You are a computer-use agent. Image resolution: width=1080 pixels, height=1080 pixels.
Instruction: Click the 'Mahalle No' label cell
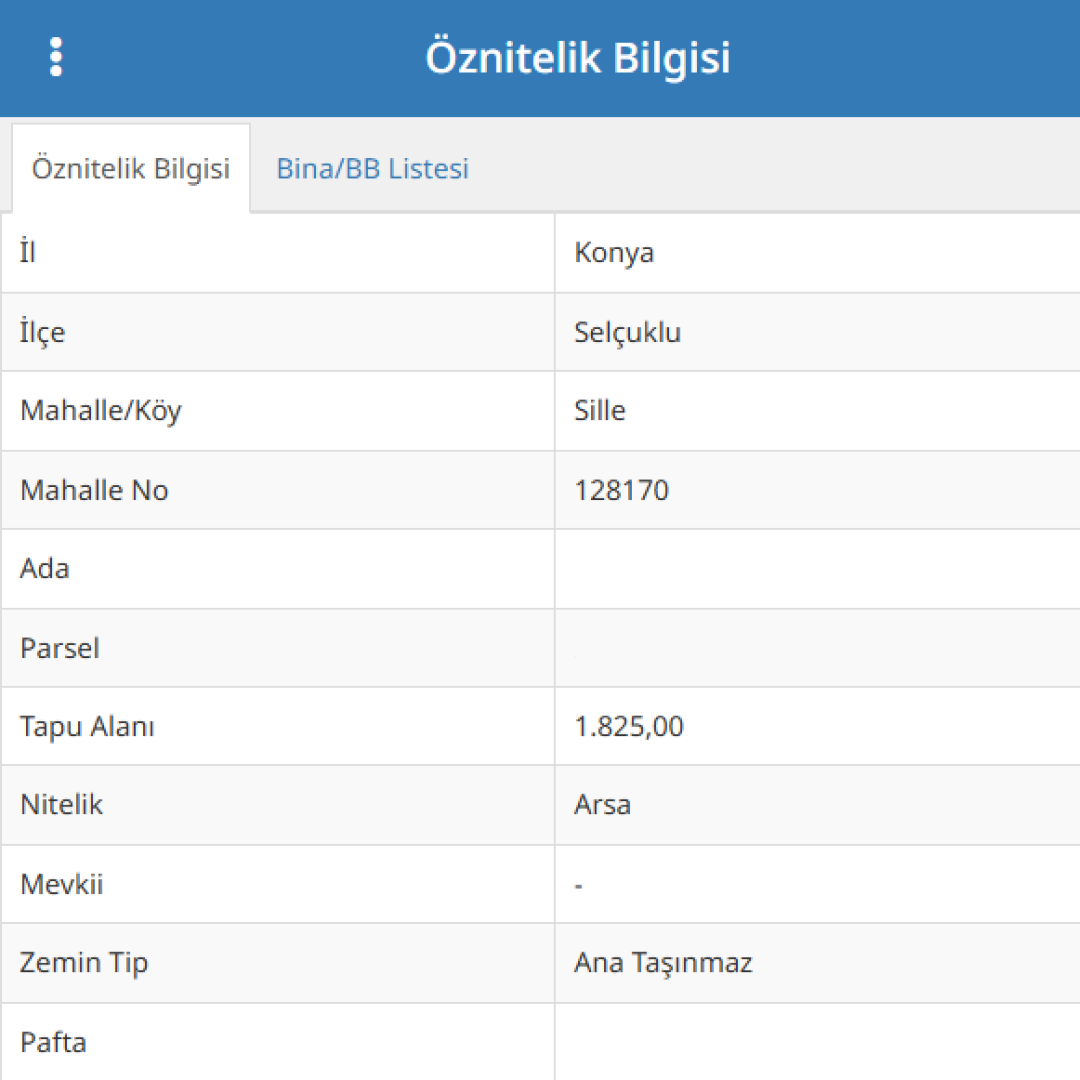pyautogui.click(x=278, y=490)
